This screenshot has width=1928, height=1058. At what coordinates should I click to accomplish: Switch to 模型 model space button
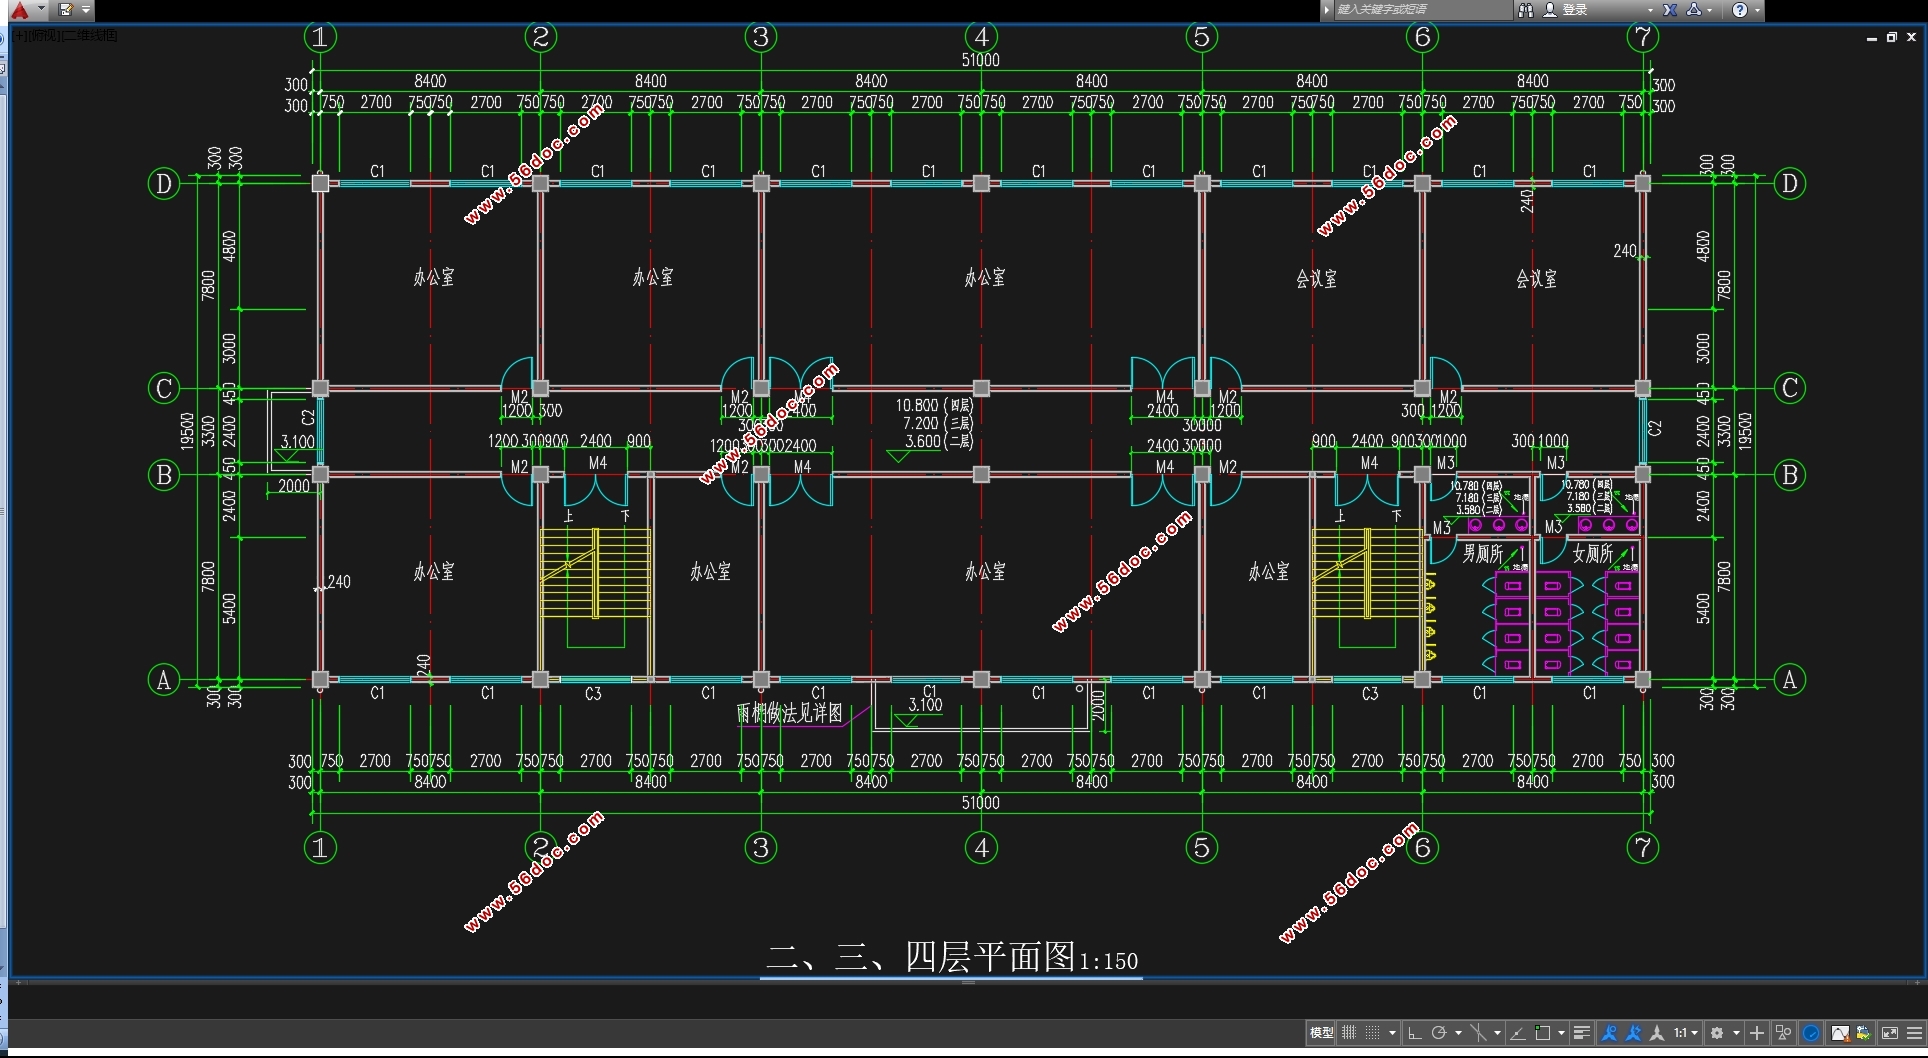tap(1321, 1033)
